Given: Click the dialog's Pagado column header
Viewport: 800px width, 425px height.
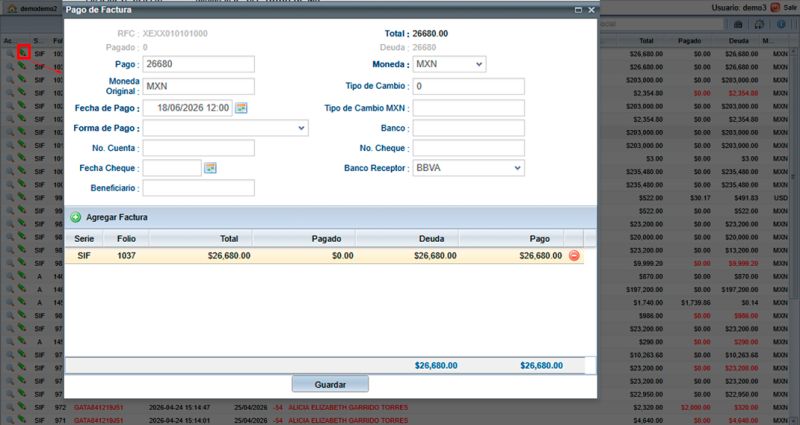Looking at the screenshot, I should pyautogui.click(x=305, y=238).
